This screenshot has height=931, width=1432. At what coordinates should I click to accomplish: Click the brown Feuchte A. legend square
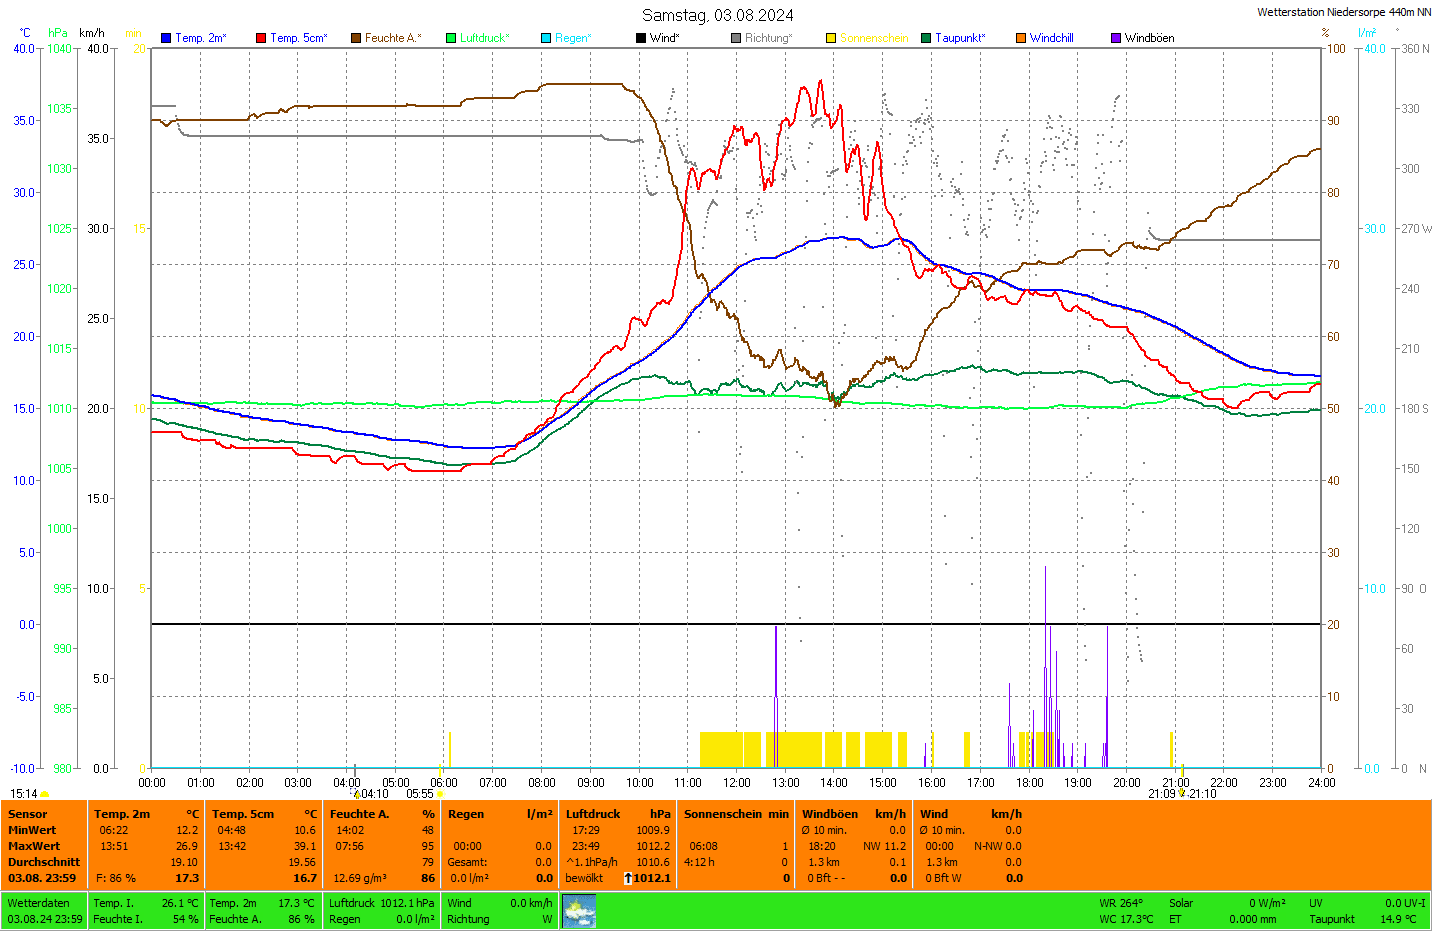click(356, 38)
